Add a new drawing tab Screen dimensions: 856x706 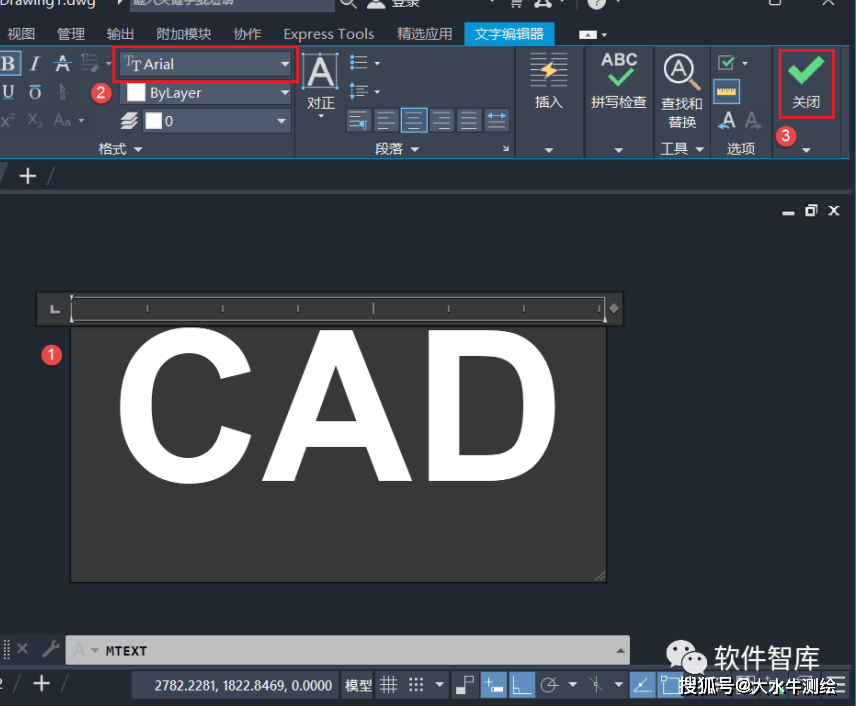pyautogui.click(x=27, y=176)
